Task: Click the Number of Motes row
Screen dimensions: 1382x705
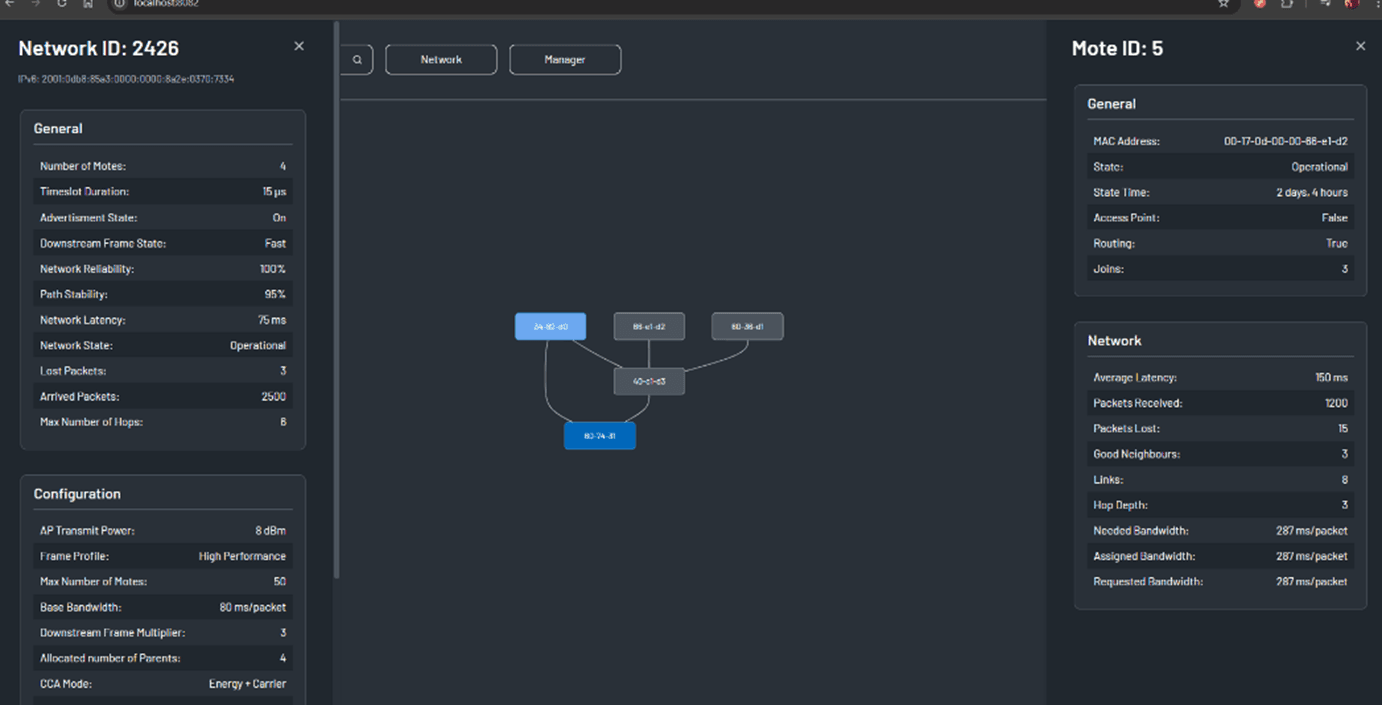Action: [163, 166]
